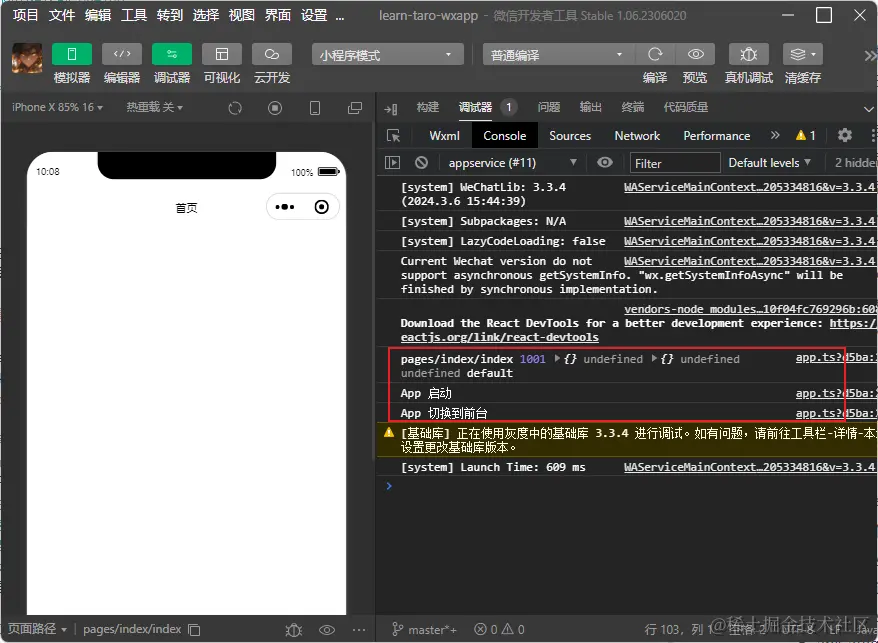This screenshot has height=643, width=878.
Task: Switch to the Performance devtools tab
Action: (x=717, y=136)
